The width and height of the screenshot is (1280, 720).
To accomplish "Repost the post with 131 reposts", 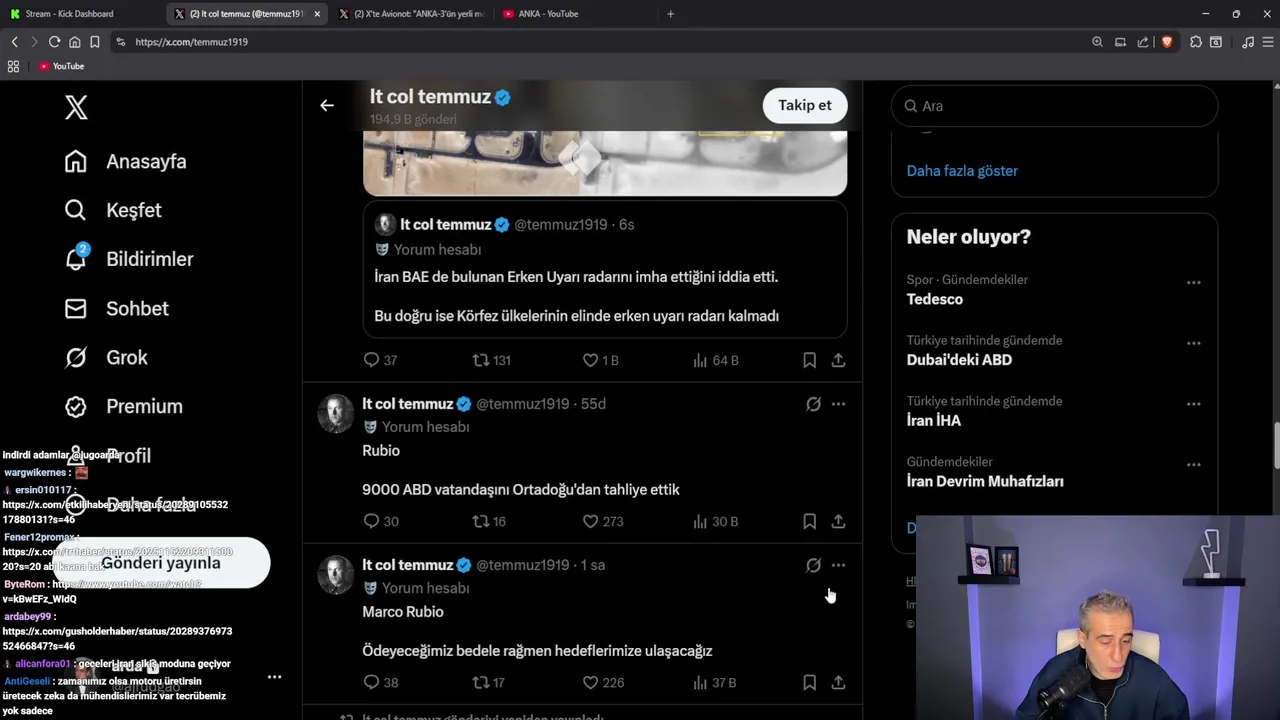I will pyautogui.click(x=491, y=360).
